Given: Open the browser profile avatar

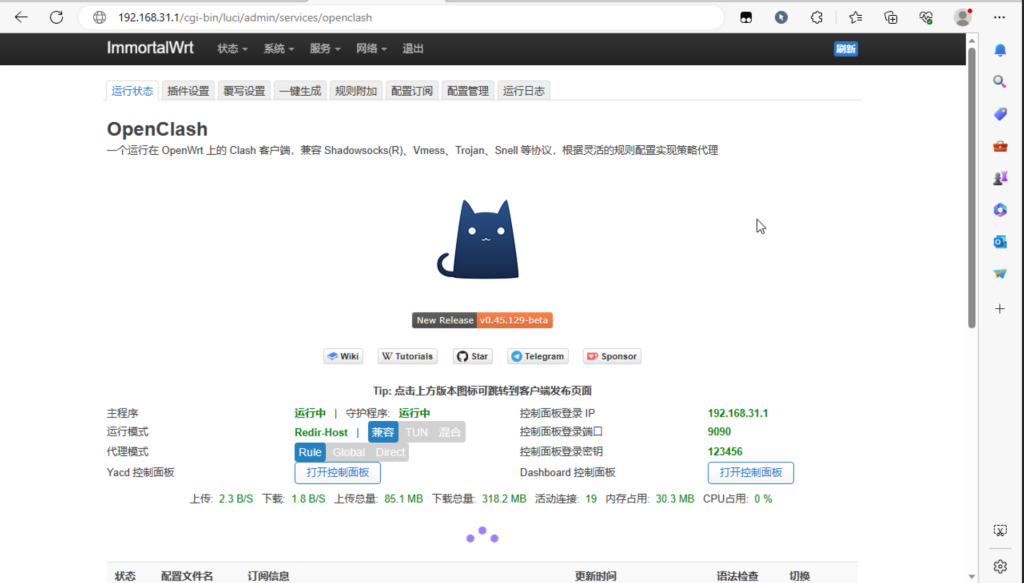Looking at the screenshot, I should coord(963,18).
